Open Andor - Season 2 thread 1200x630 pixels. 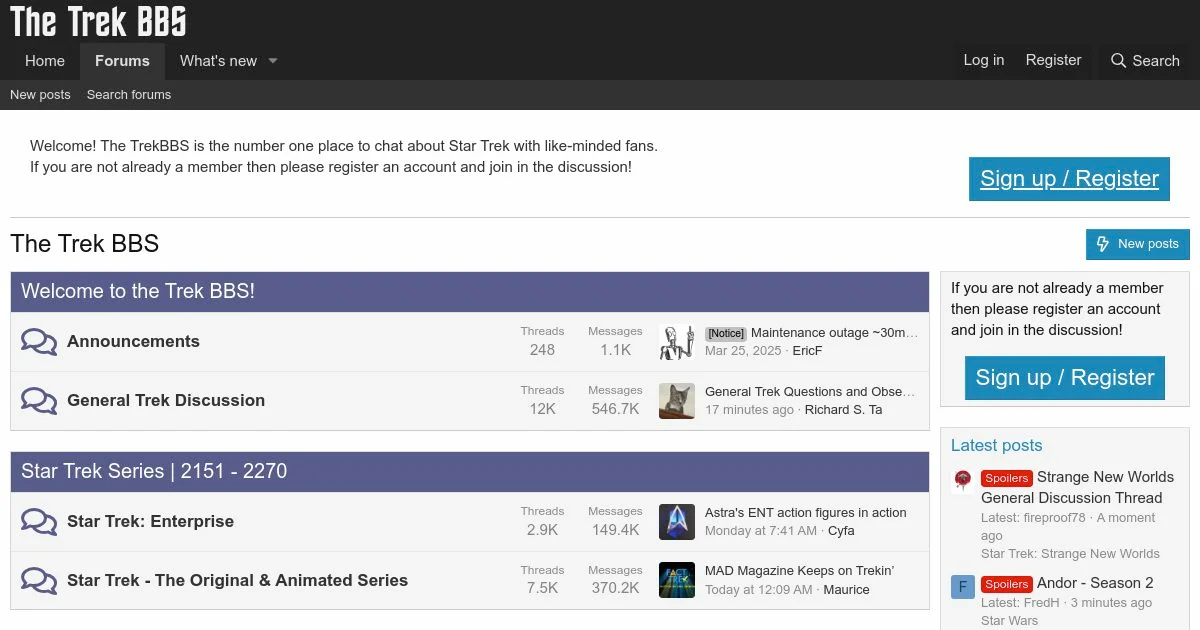click(1095, 583)
